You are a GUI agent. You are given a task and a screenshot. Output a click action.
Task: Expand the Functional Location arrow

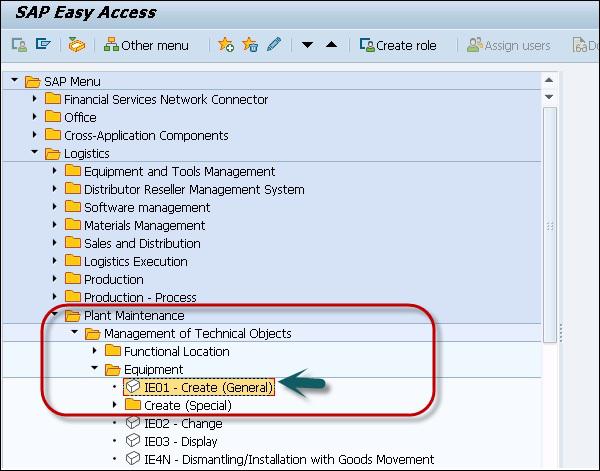click(x=95, y=350)
